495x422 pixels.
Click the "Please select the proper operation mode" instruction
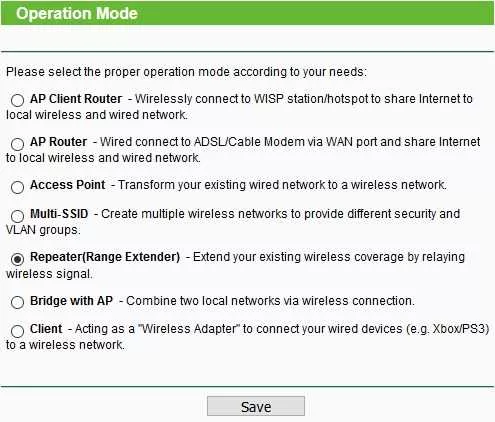186,72
